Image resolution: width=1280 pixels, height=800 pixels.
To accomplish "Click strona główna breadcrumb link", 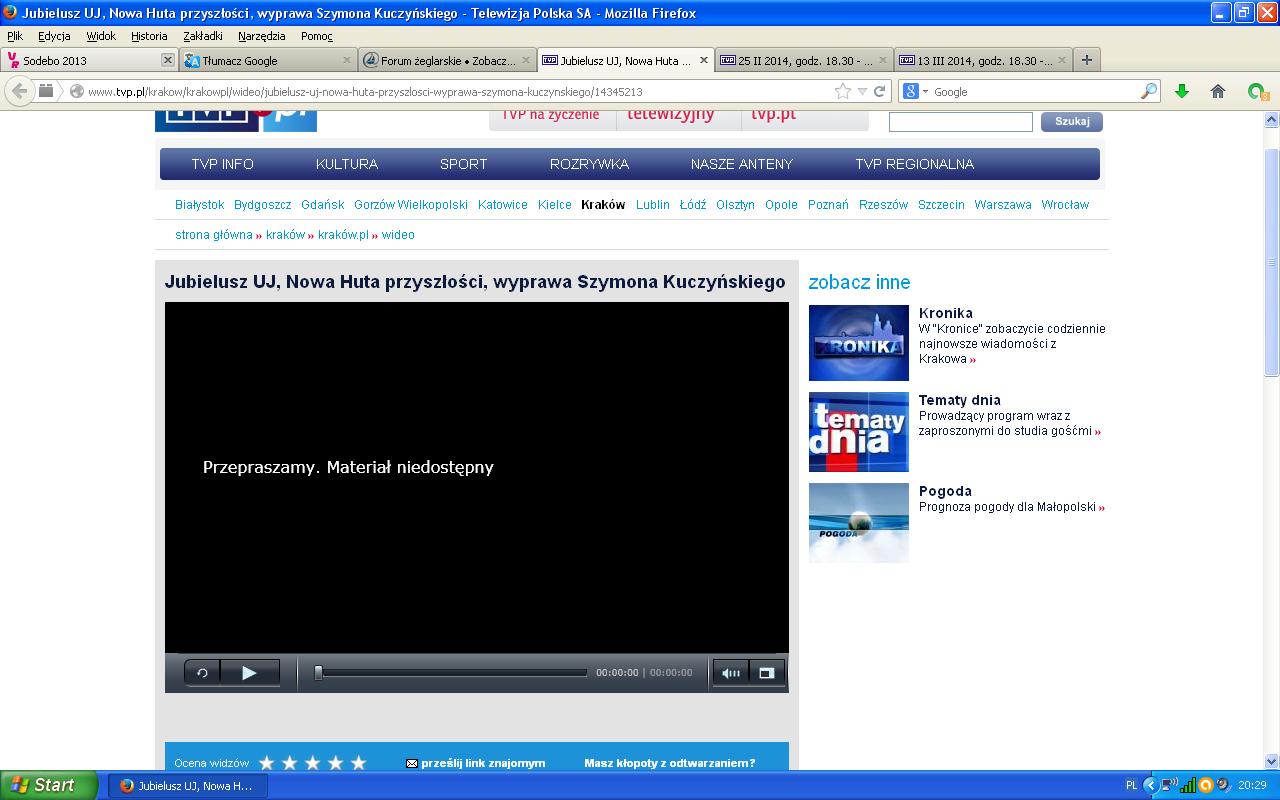I will (213, 235).
